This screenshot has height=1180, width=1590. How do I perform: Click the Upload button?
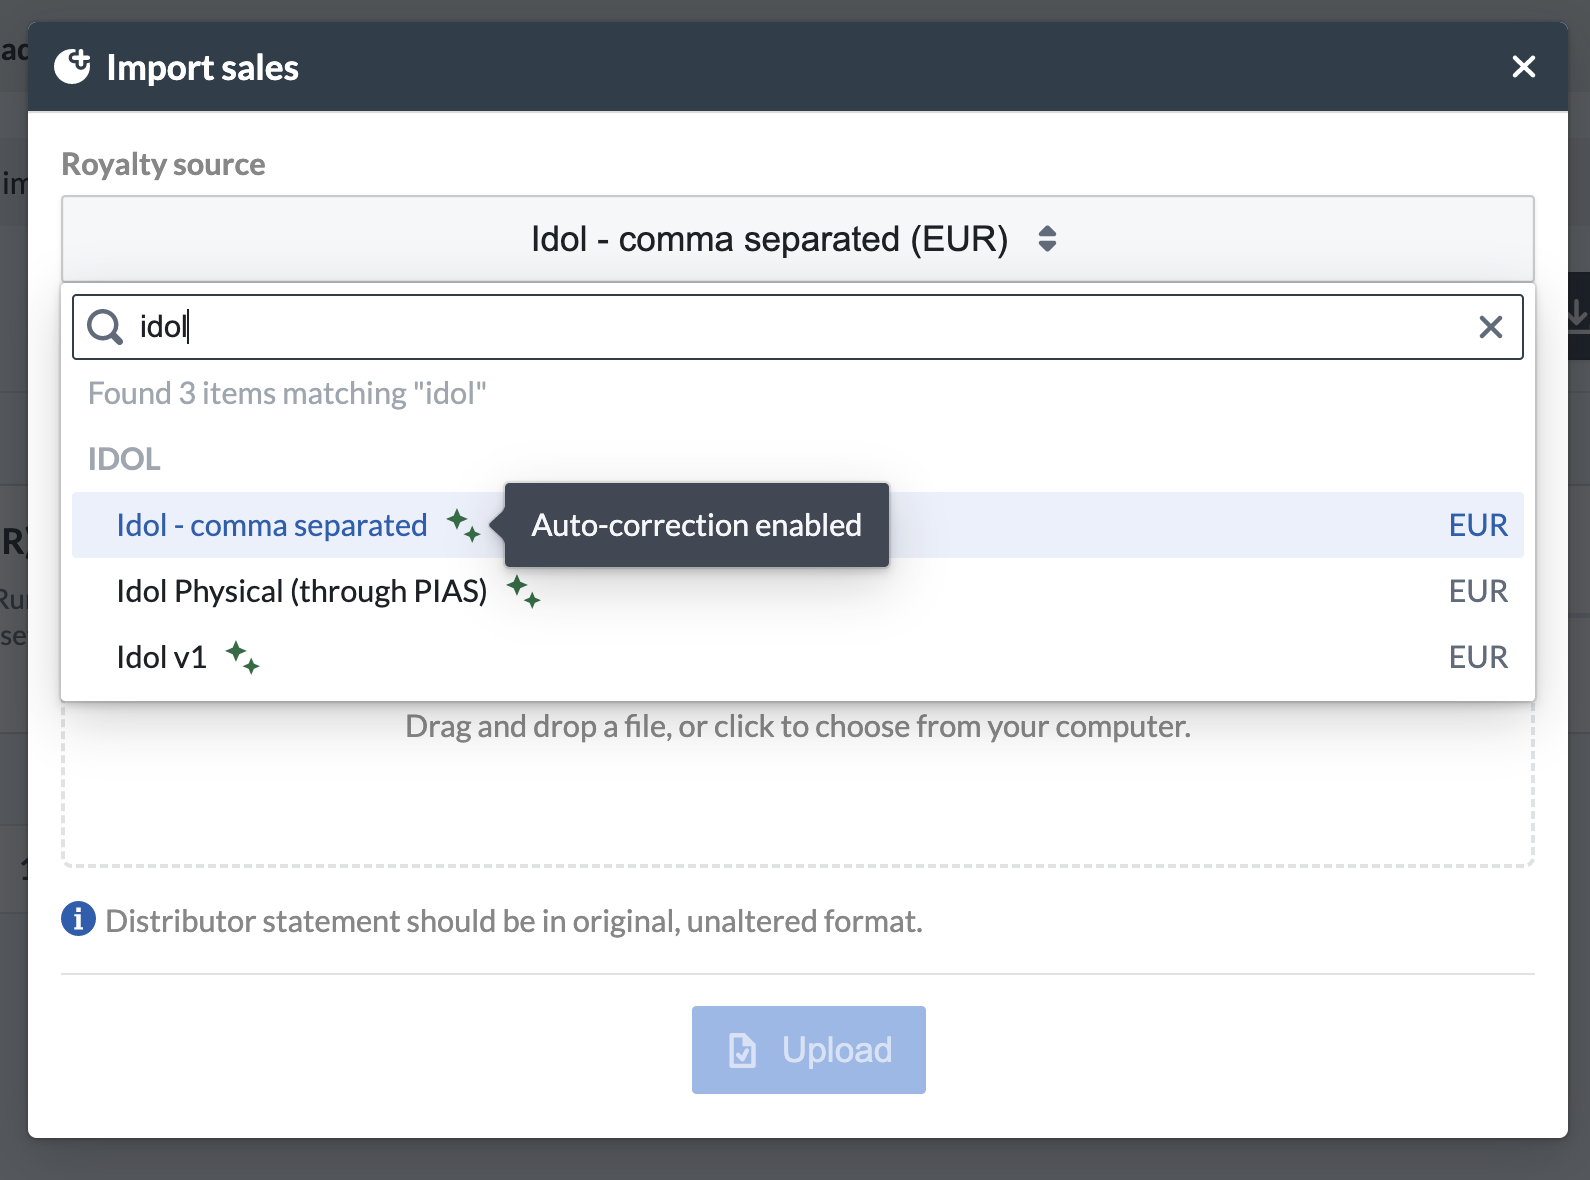point(808,1050)
